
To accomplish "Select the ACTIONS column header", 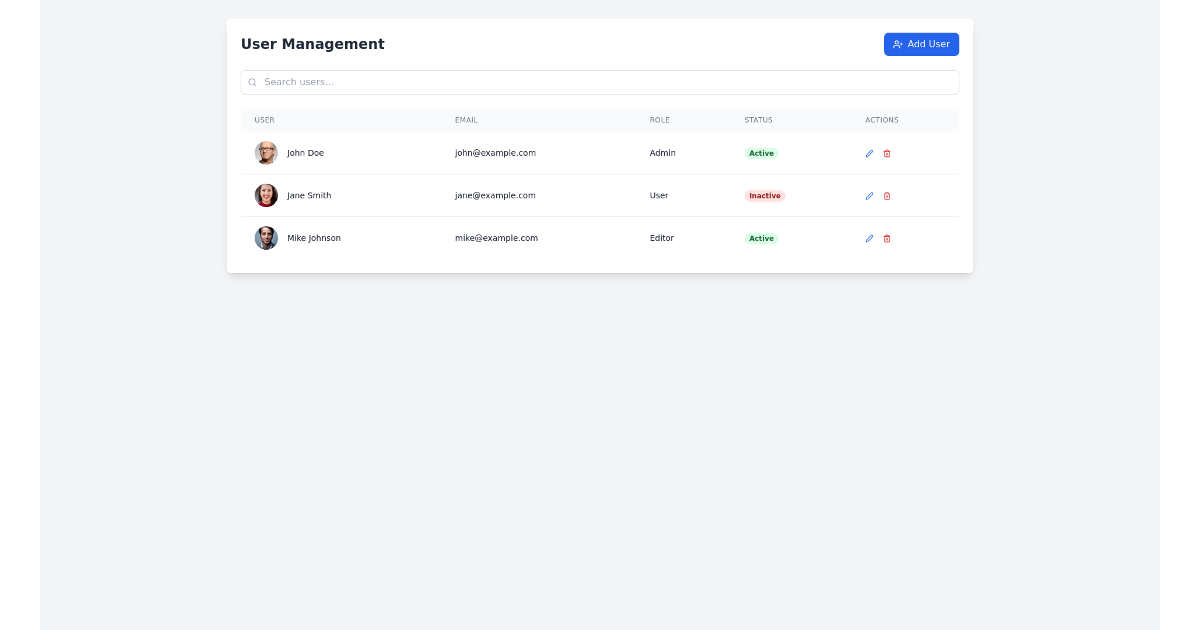I will 881,120.
